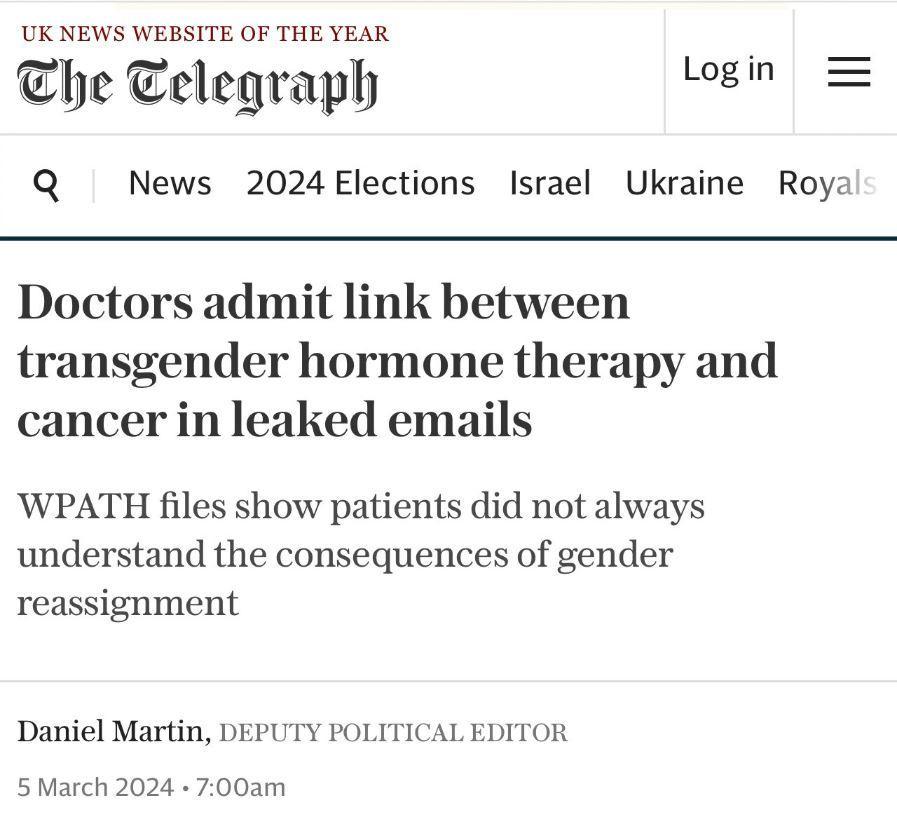Click author name Daniel Martin
The width and height of the screenshot is (897, 828).
pyautogui.click(x=110, y=732)
